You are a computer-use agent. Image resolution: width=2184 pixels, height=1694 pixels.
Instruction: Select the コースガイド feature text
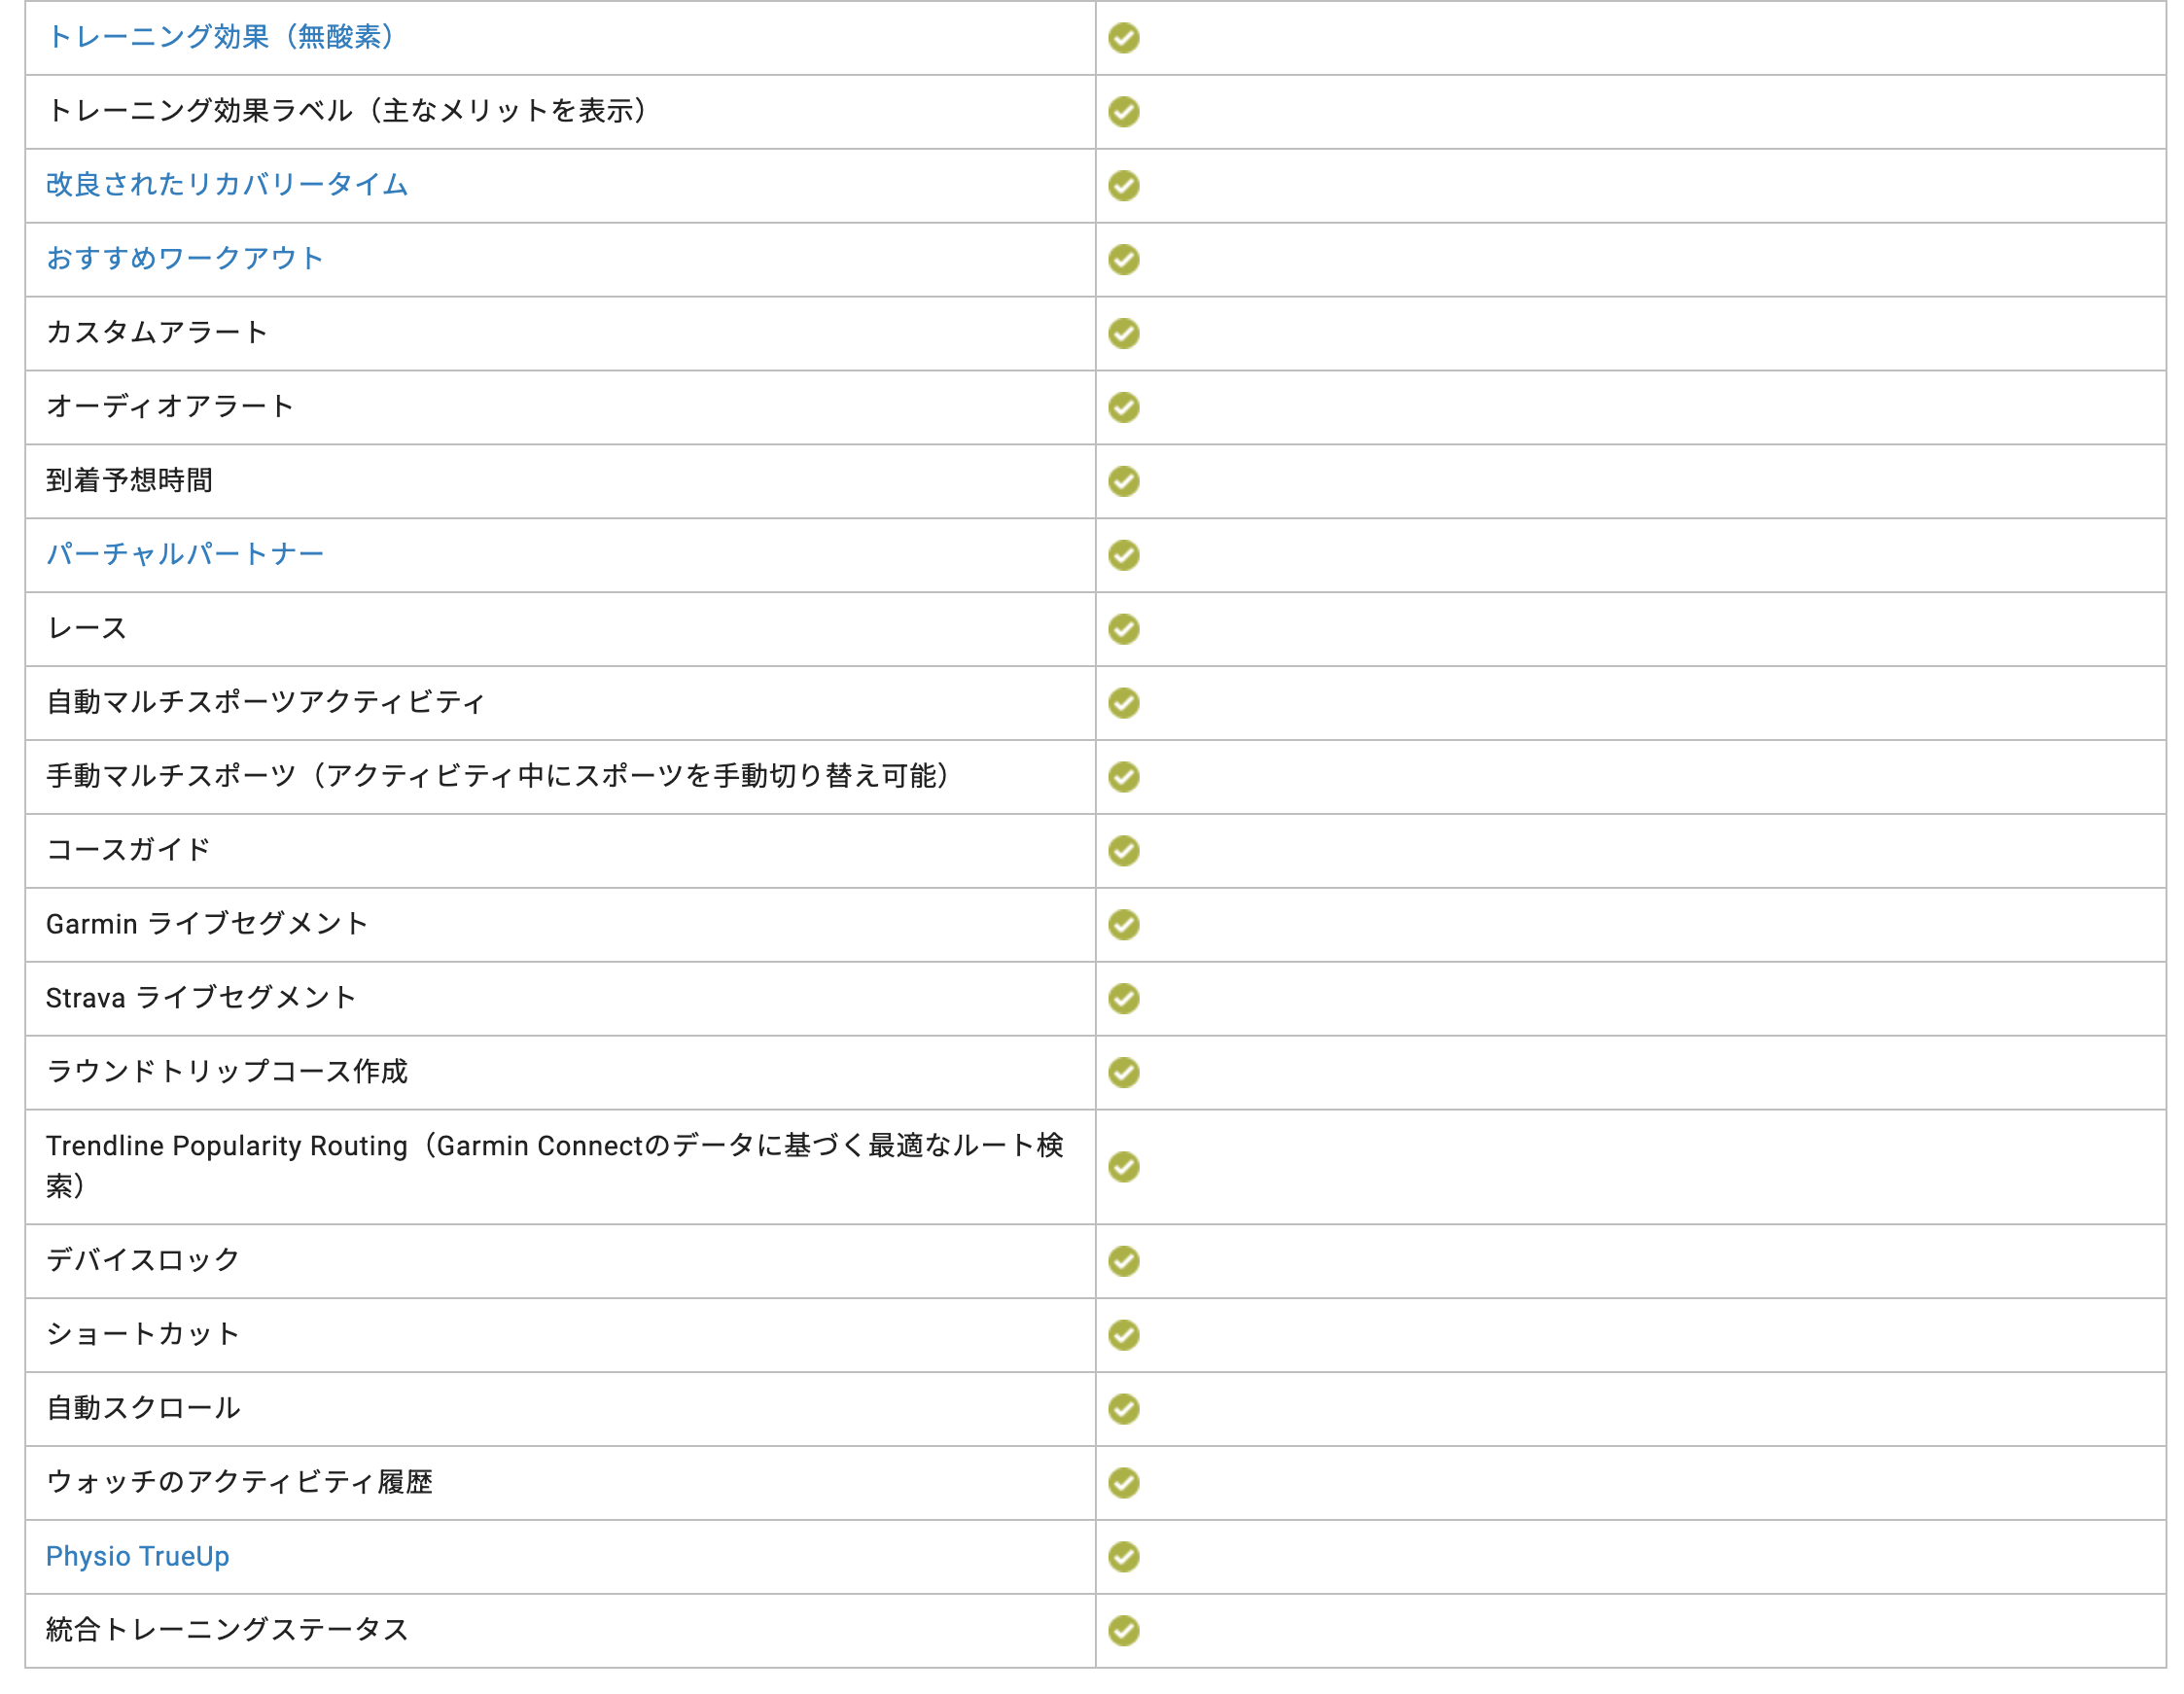(x=129, y=851)
